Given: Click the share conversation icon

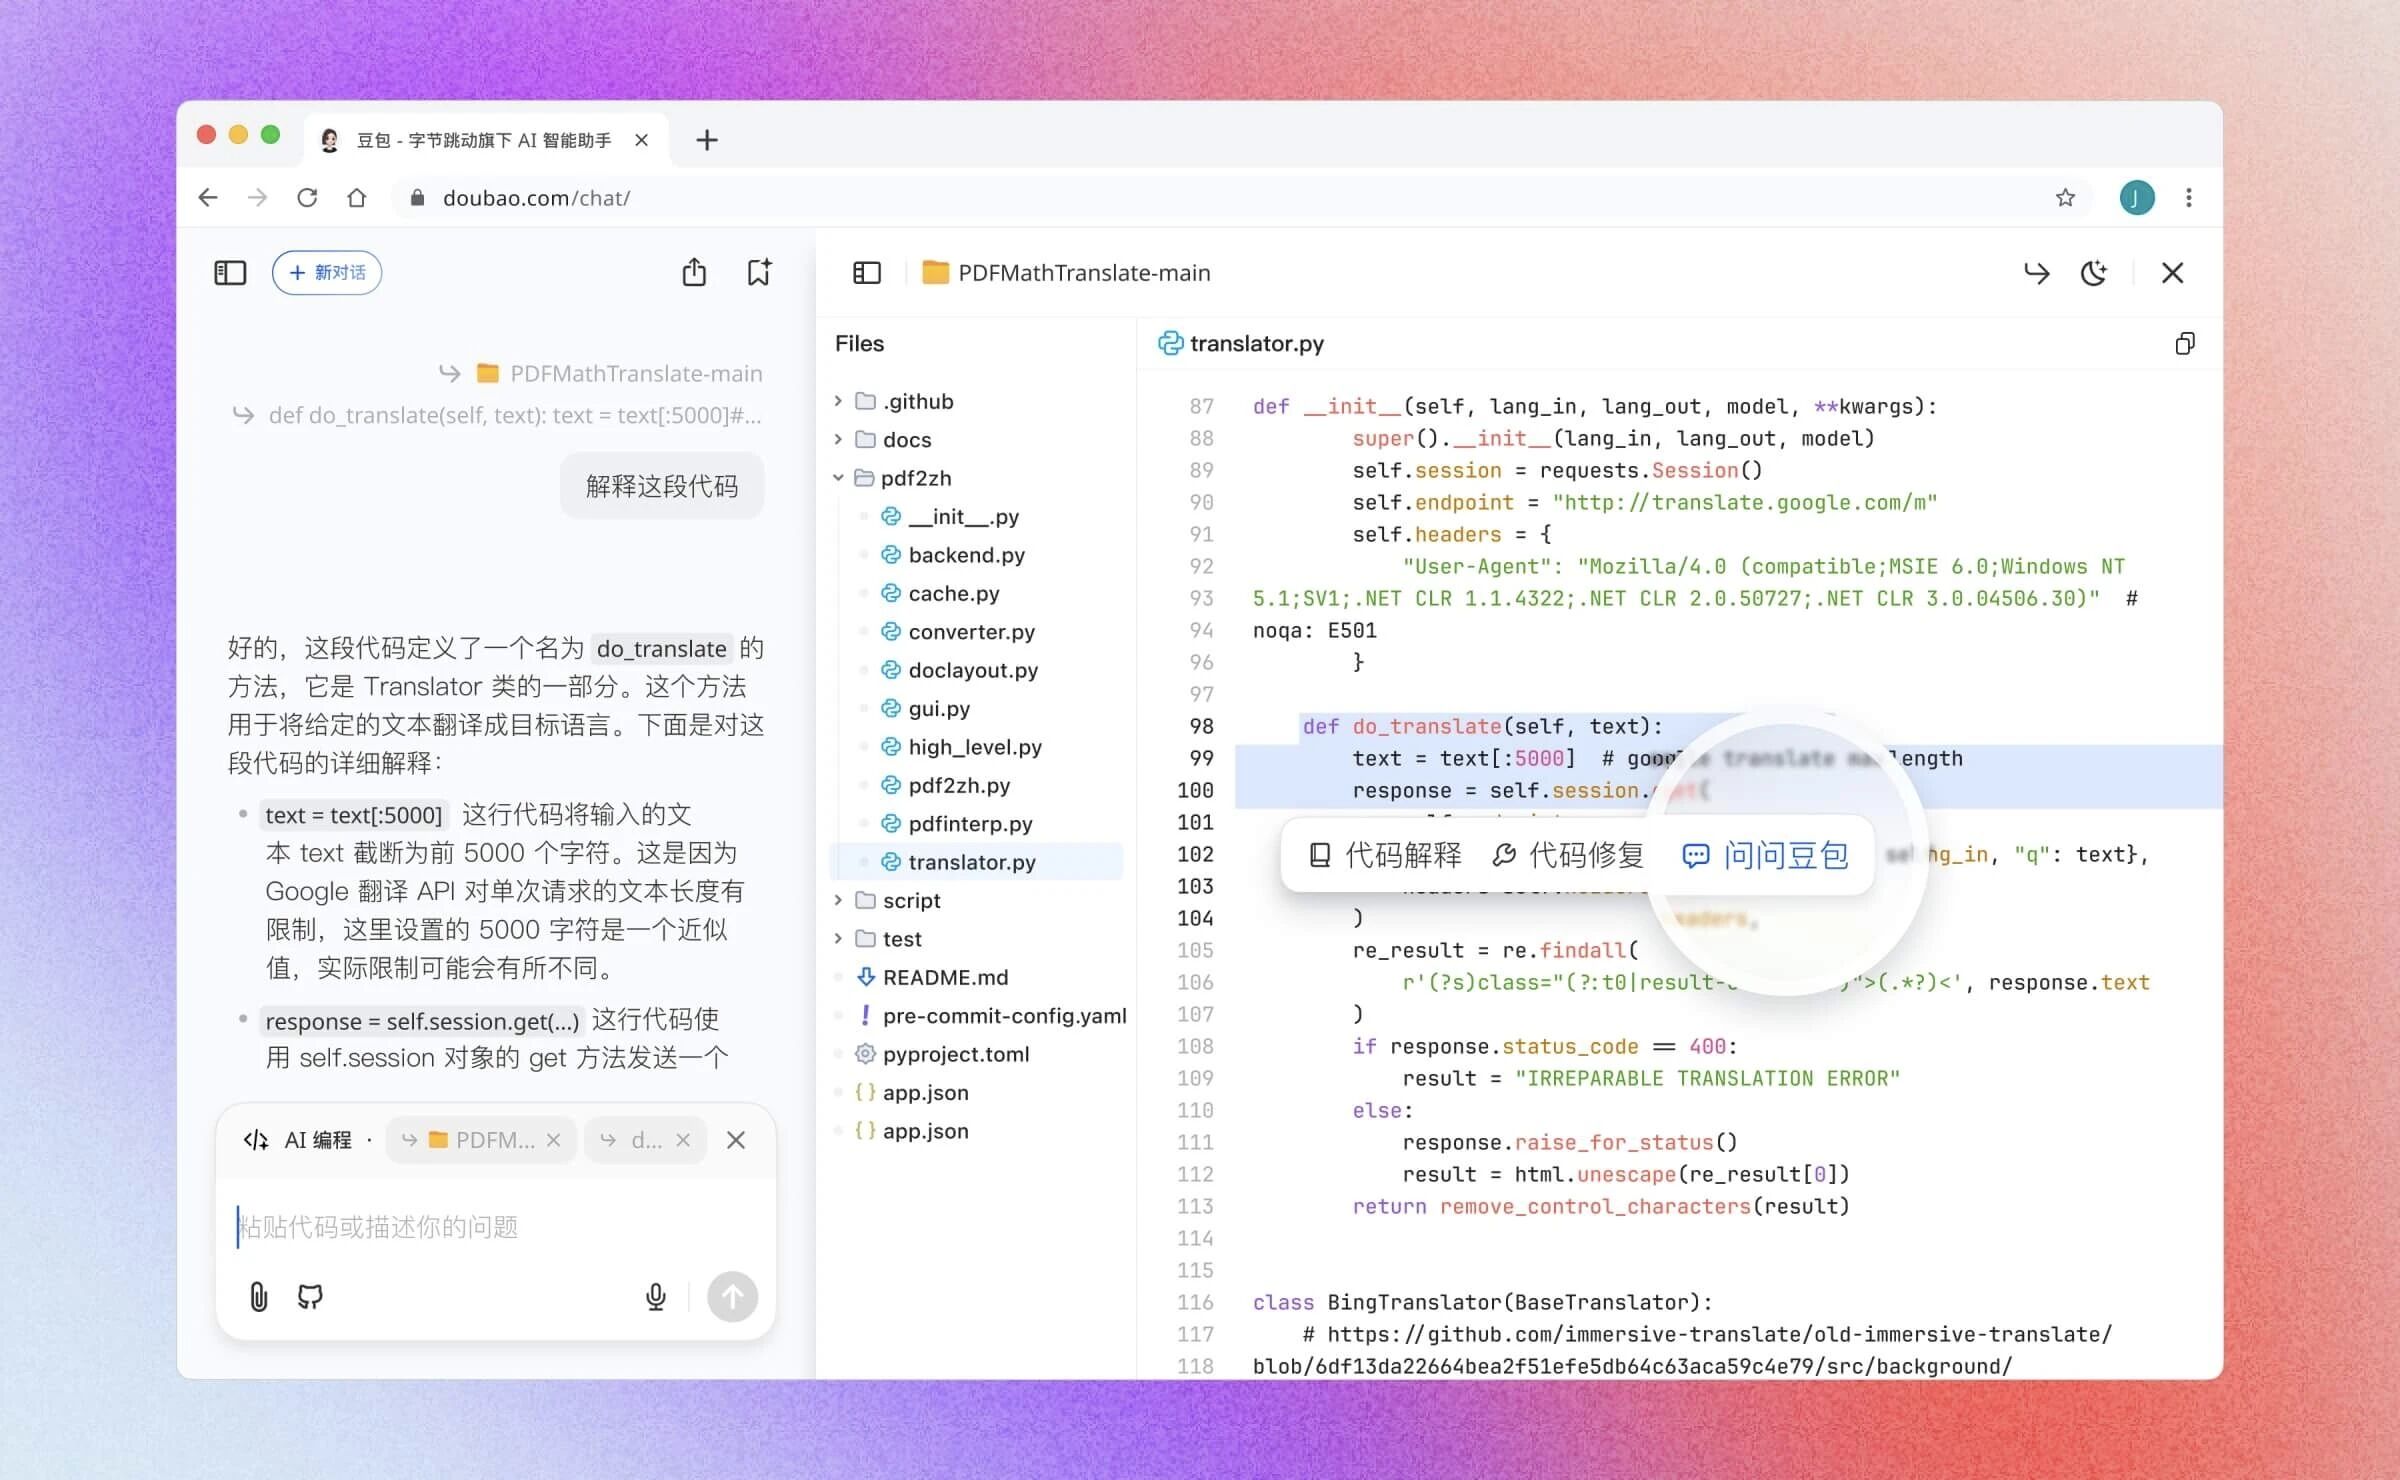Looking at the screenshot, I should [694, 272].
